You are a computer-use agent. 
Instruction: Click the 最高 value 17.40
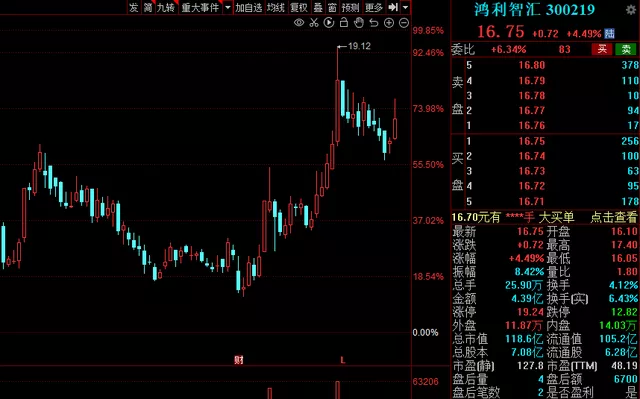click(624, 245)
